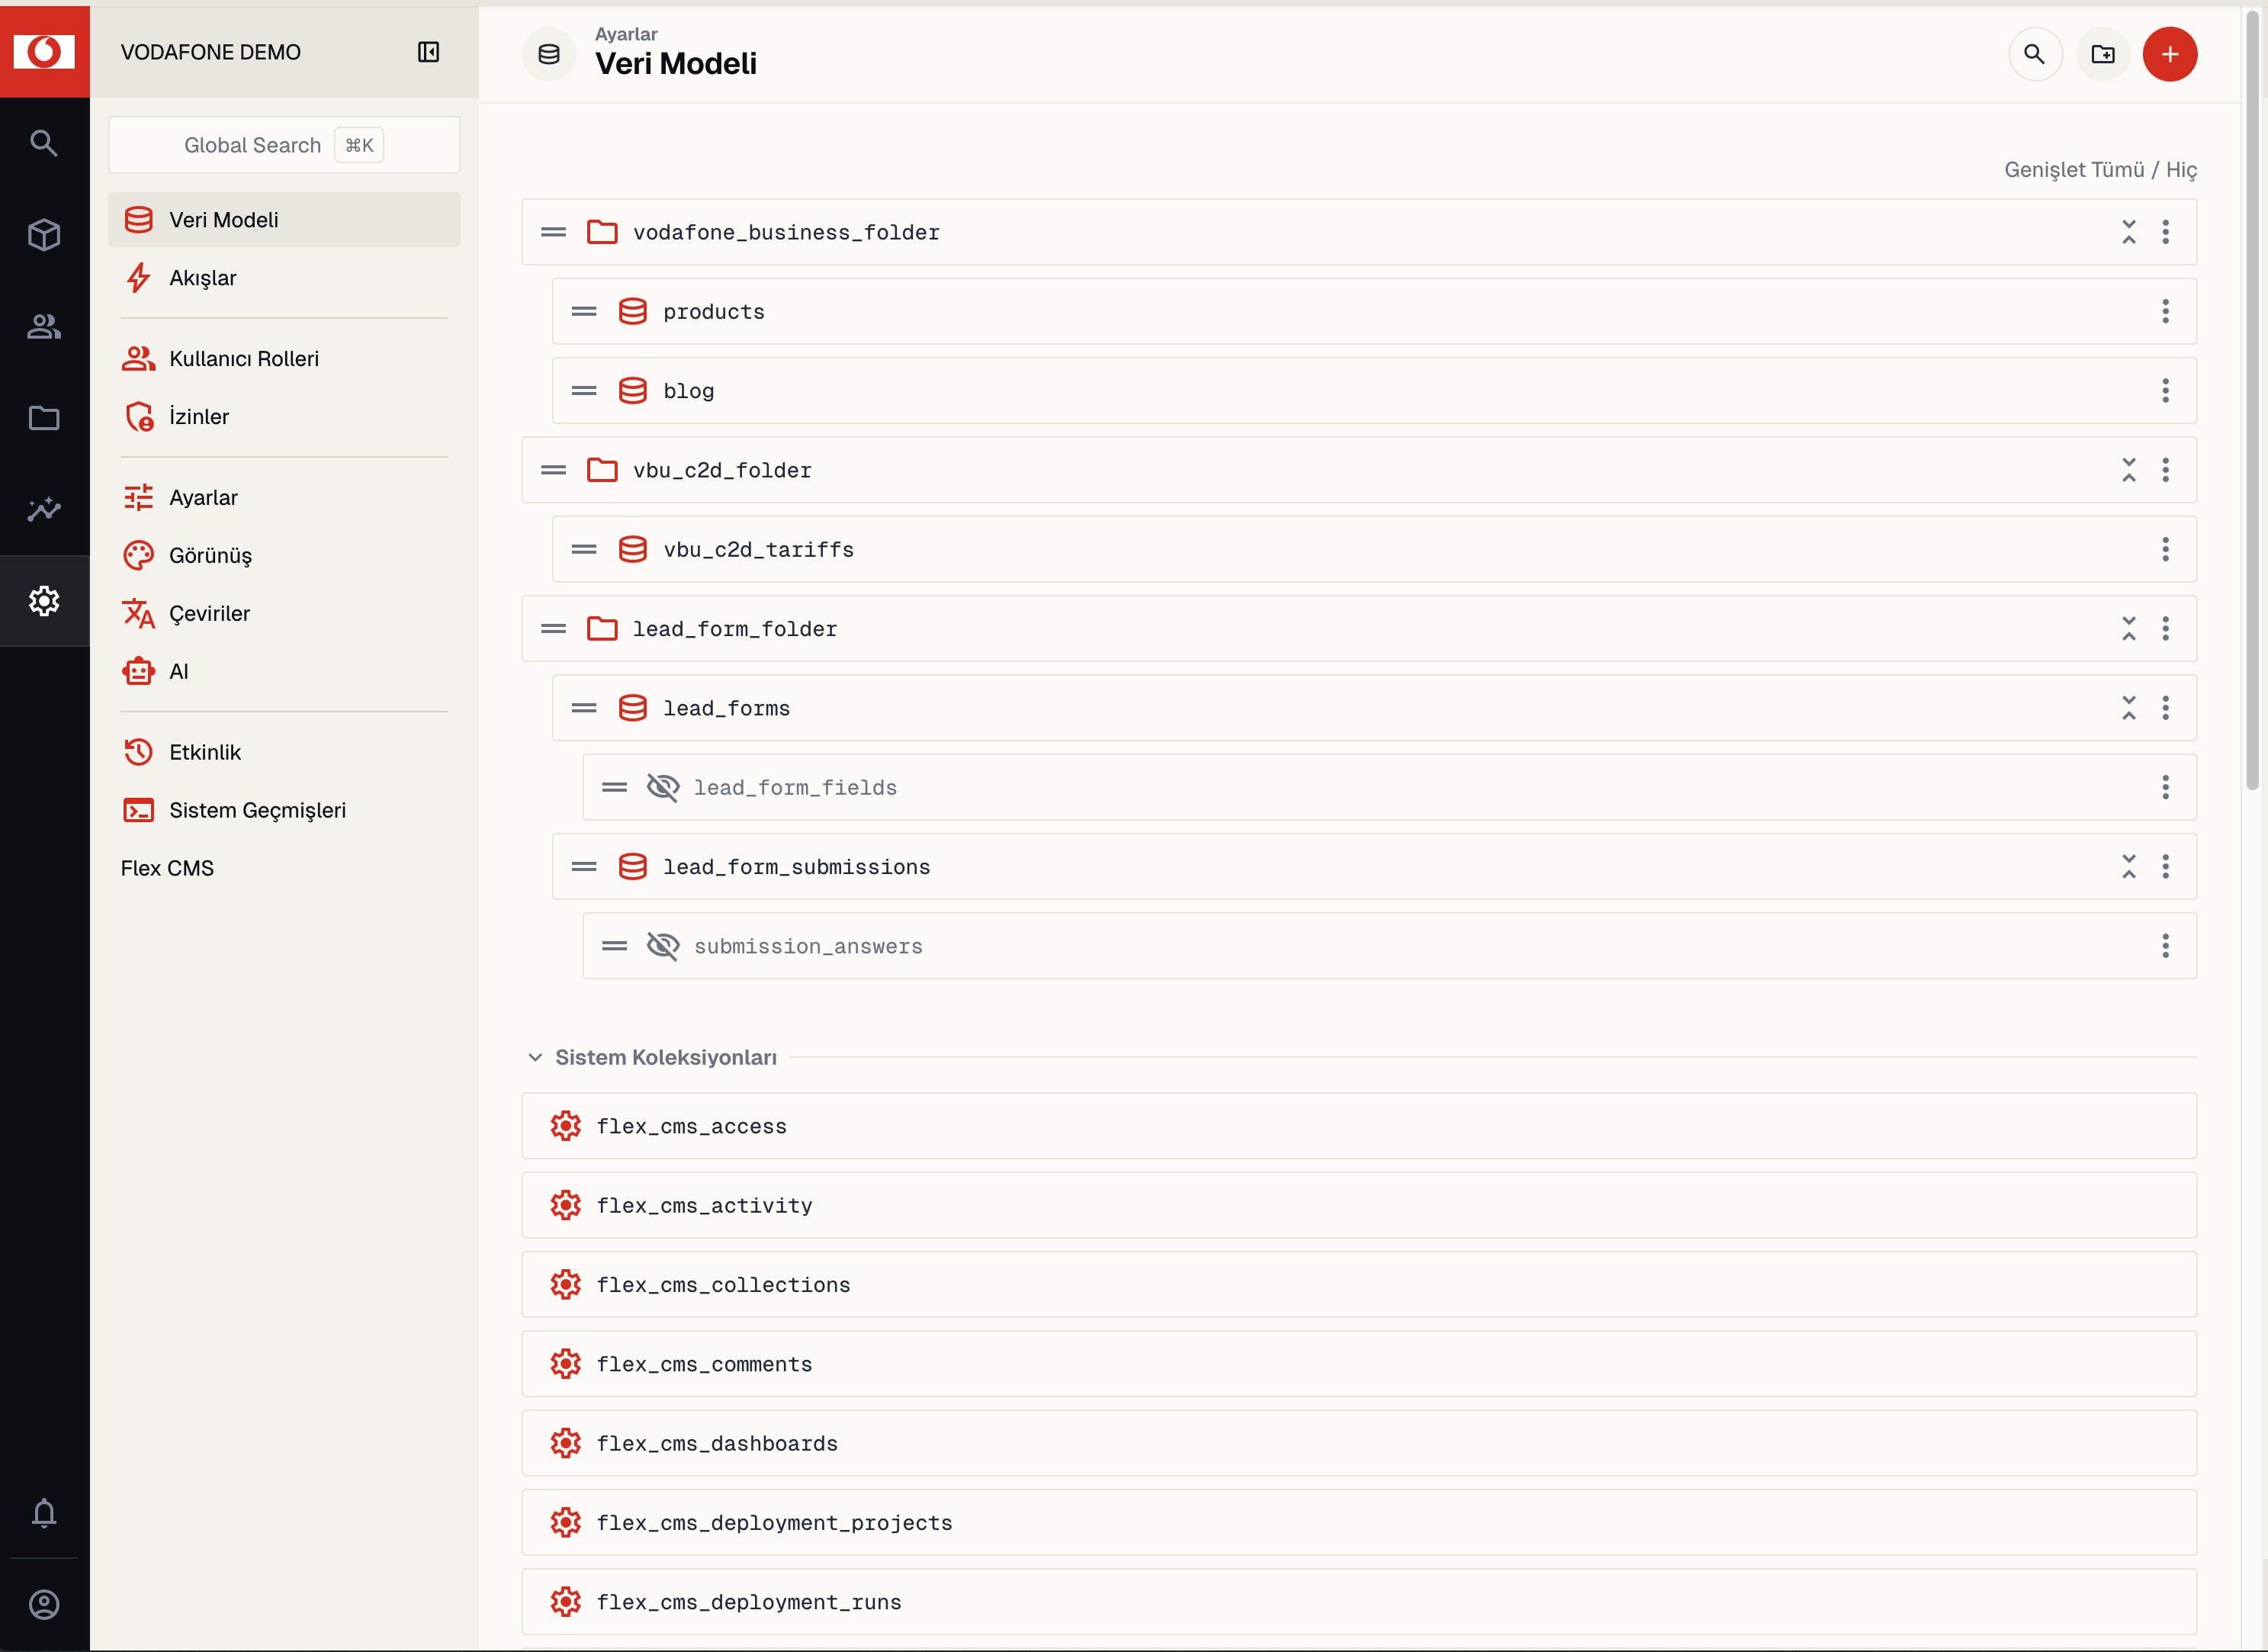Collapse the Sistem Koleksiyonları section
The width and height of the screenshot is (2268, 1652).
point(535,1057)
